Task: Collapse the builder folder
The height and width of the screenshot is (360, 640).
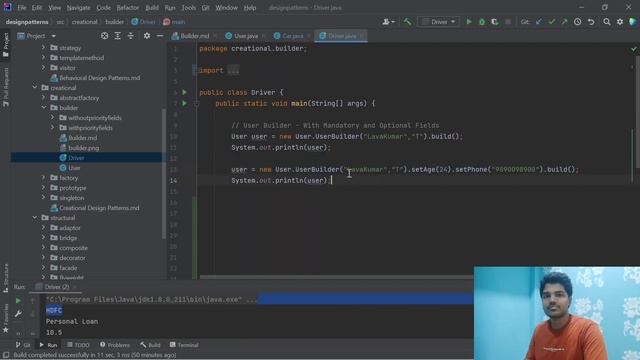Action: click(43, 108)
